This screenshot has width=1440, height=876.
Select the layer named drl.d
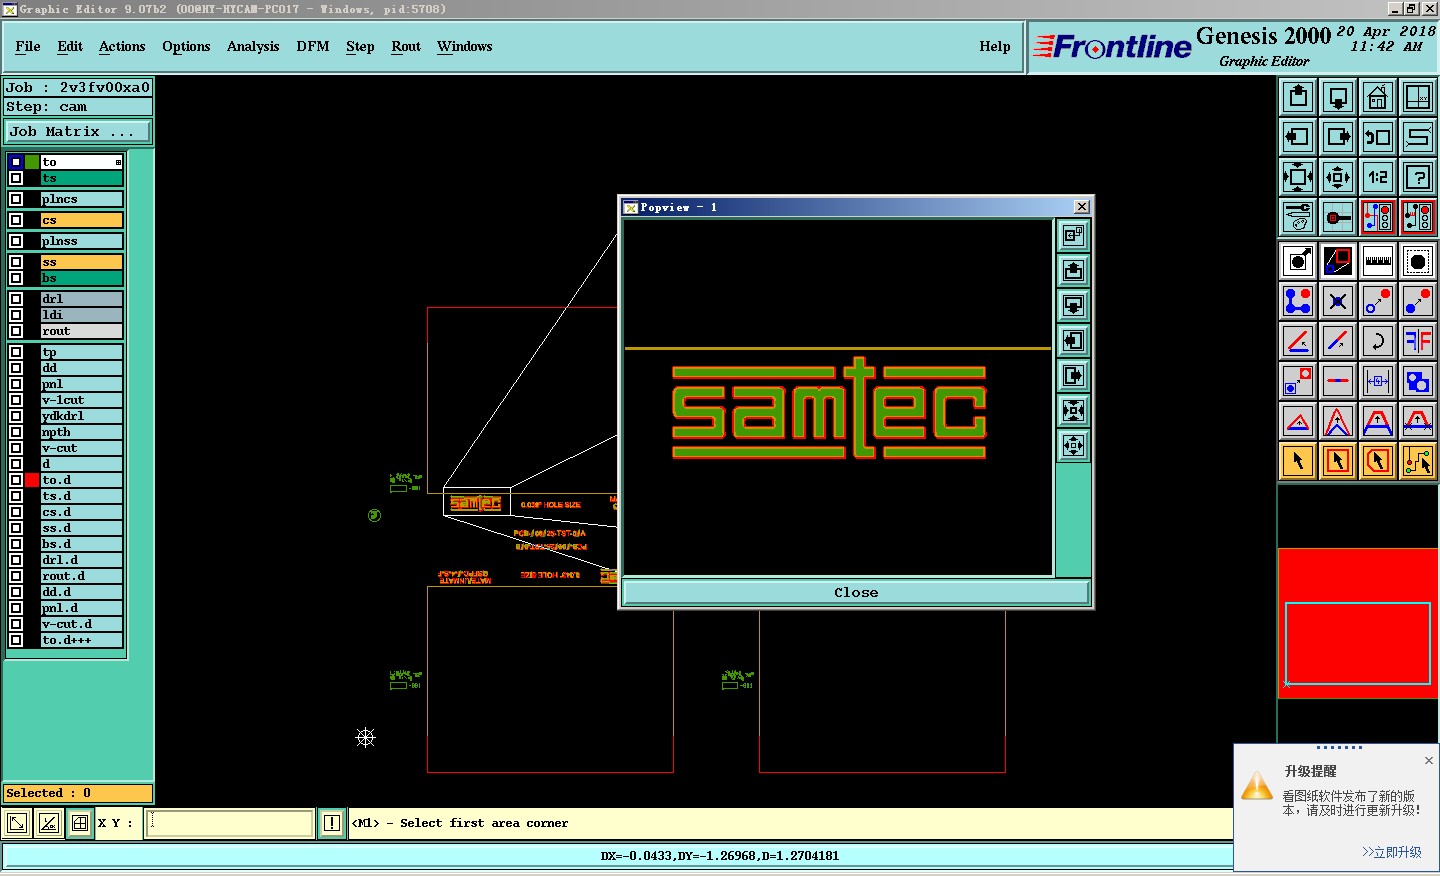tap(82, 560)
